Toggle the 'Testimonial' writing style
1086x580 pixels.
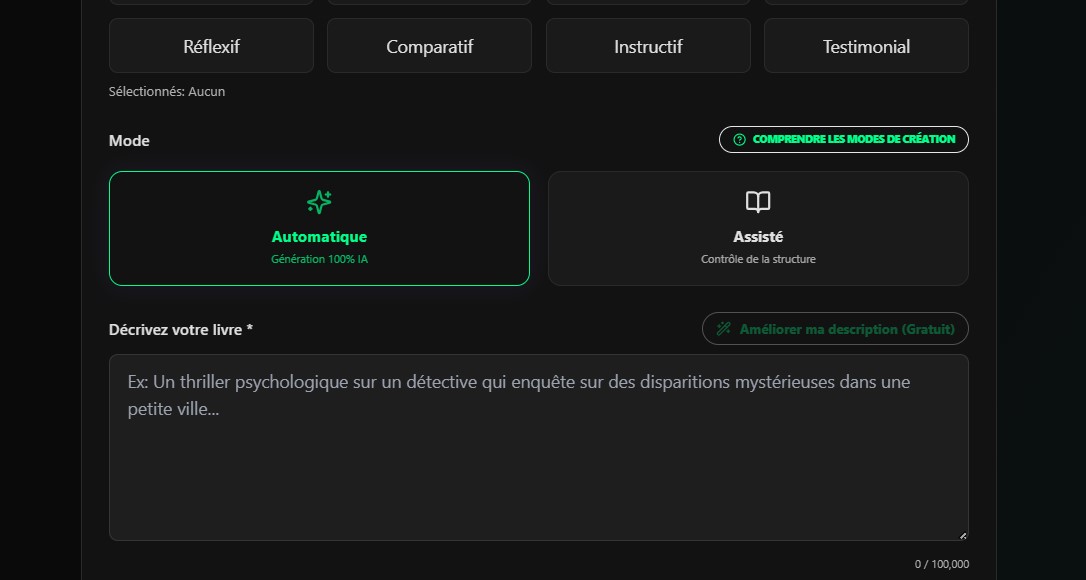coord(866,45)
